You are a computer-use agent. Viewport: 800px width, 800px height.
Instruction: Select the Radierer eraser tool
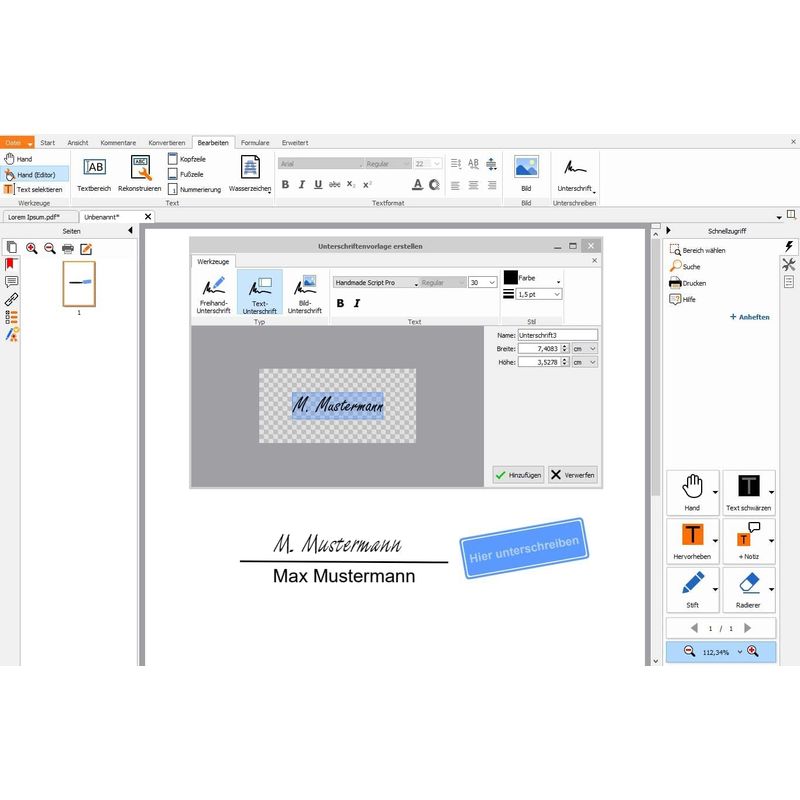coord(748,590)
